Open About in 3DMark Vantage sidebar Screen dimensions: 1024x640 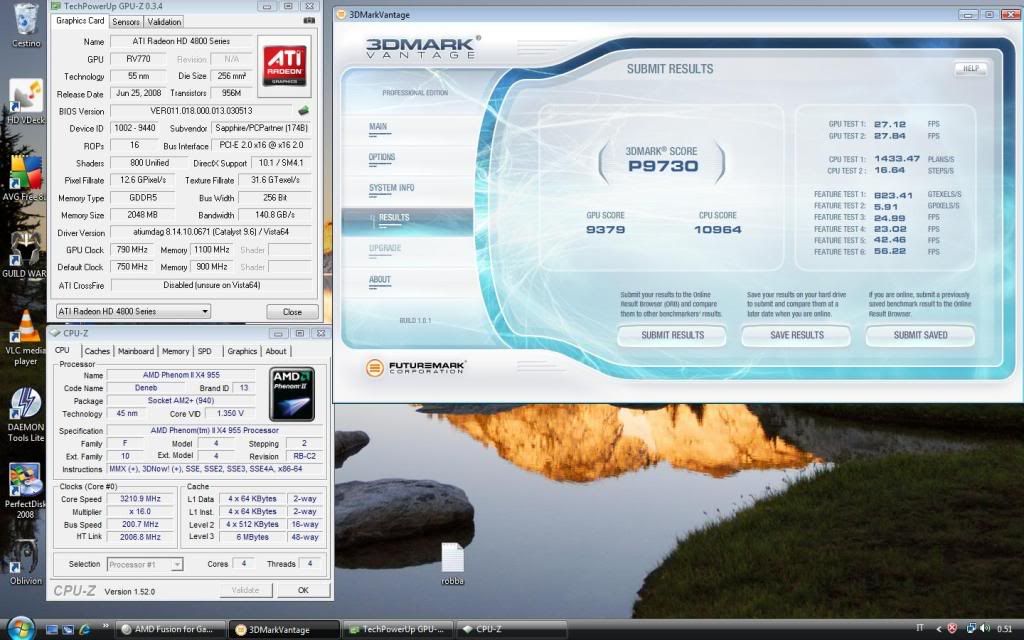coord(380,280)
